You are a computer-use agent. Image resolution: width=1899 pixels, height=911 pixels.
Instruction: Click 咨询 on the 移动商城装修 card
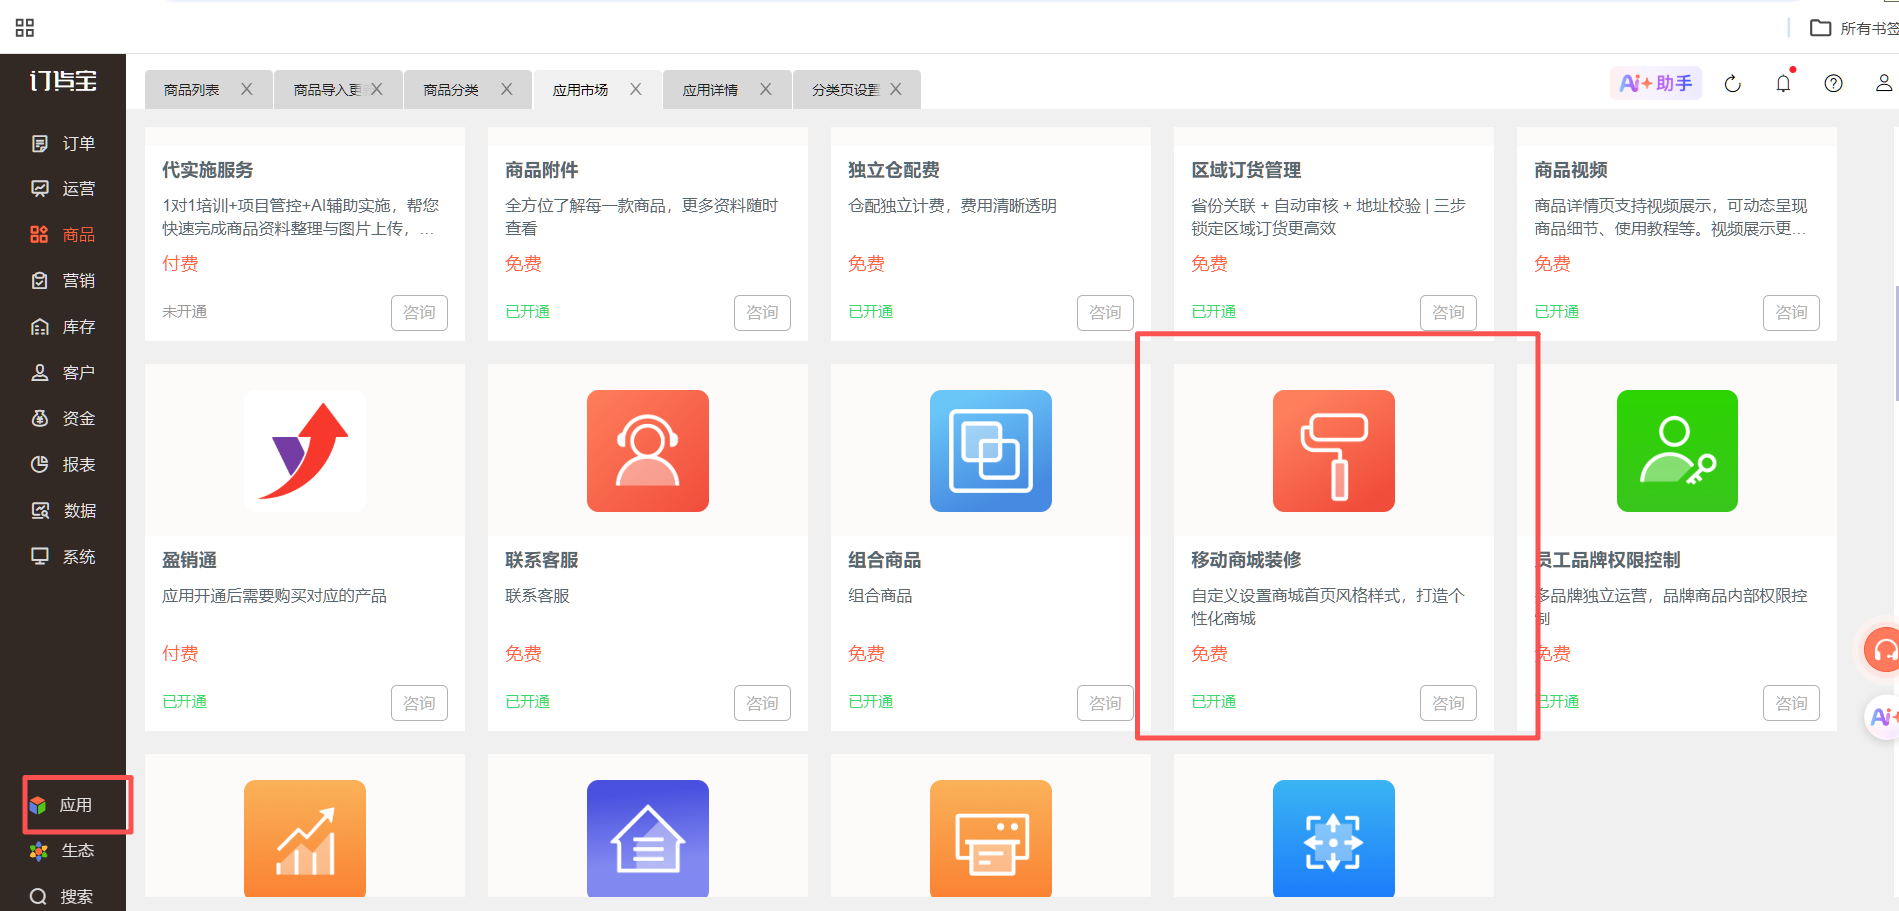(1448, 703)
